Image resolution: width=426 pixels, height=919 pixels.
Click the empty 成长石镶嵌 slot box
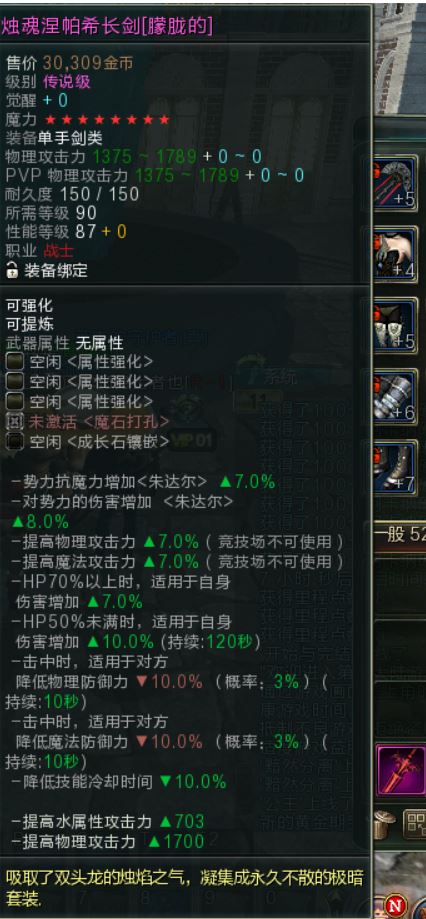point(15,441)
